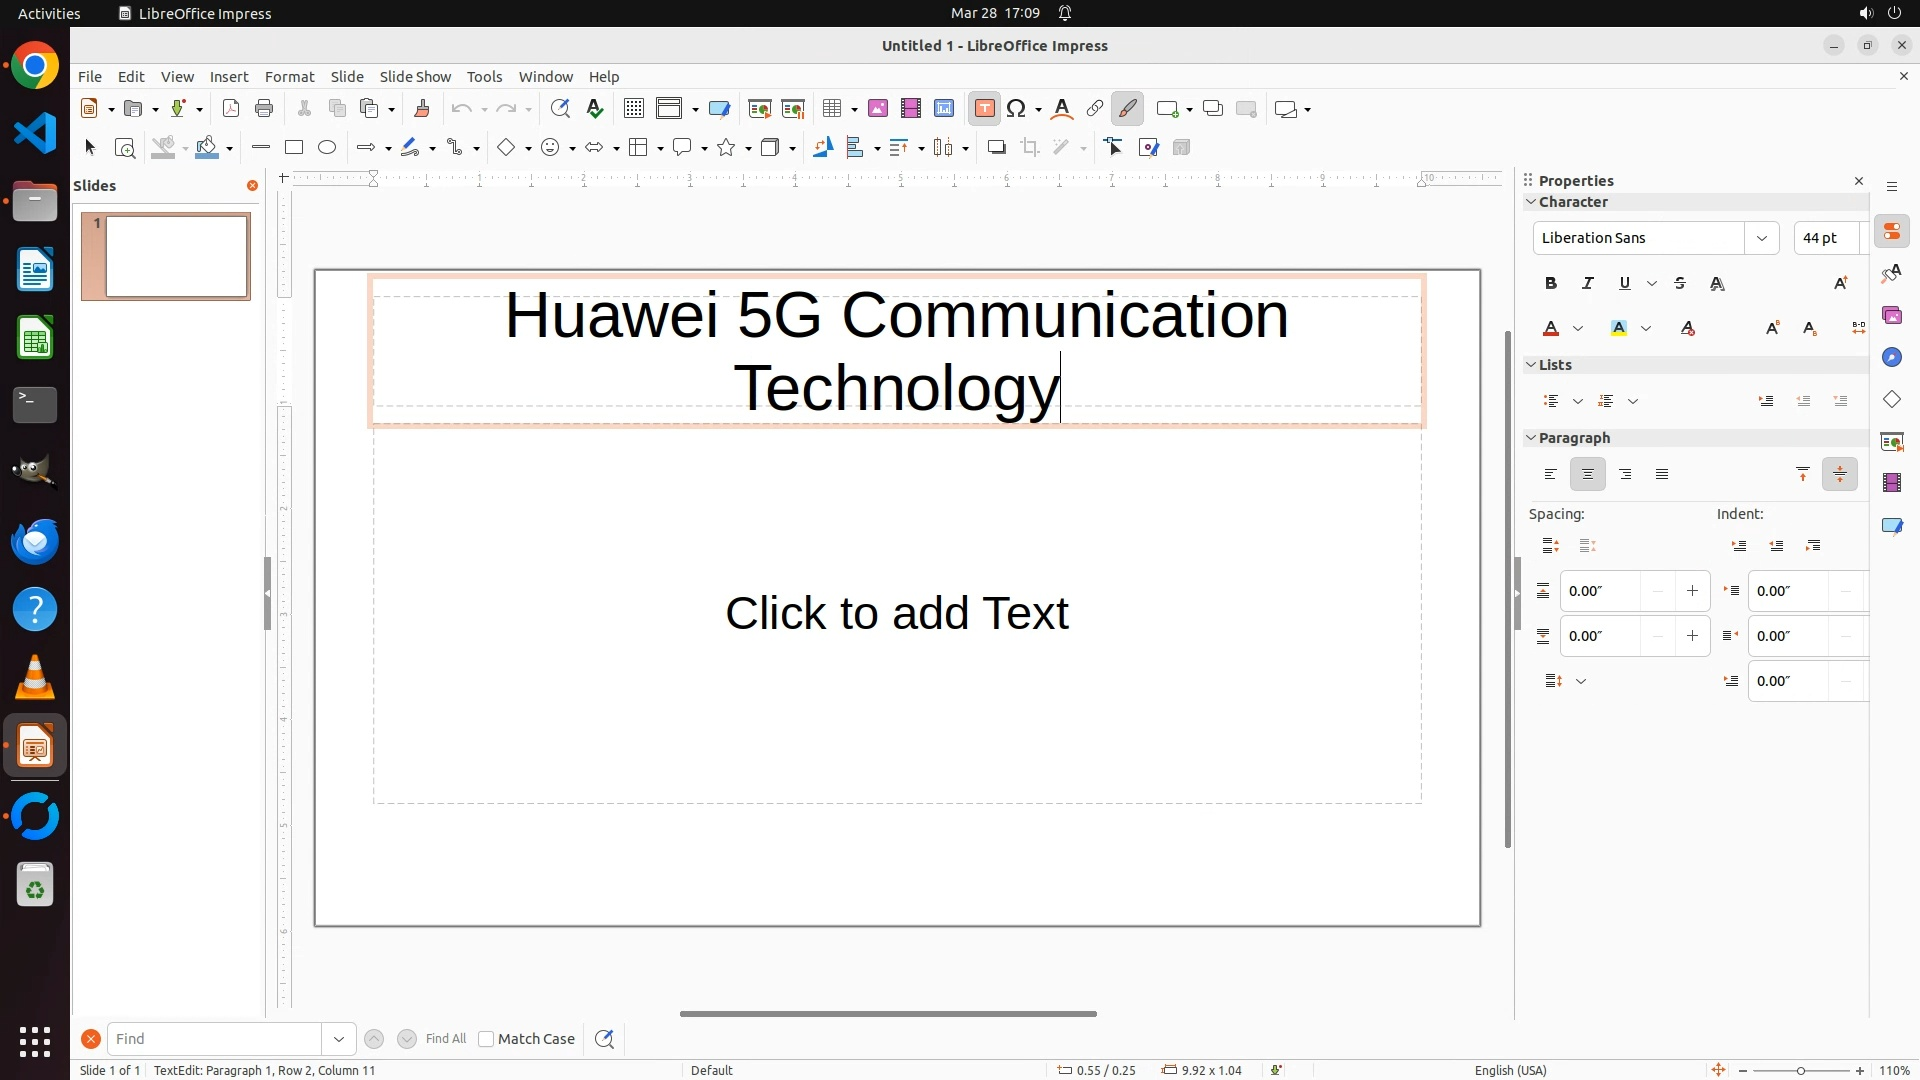
Task: Click the Display Grid icon
Action: 633,109
